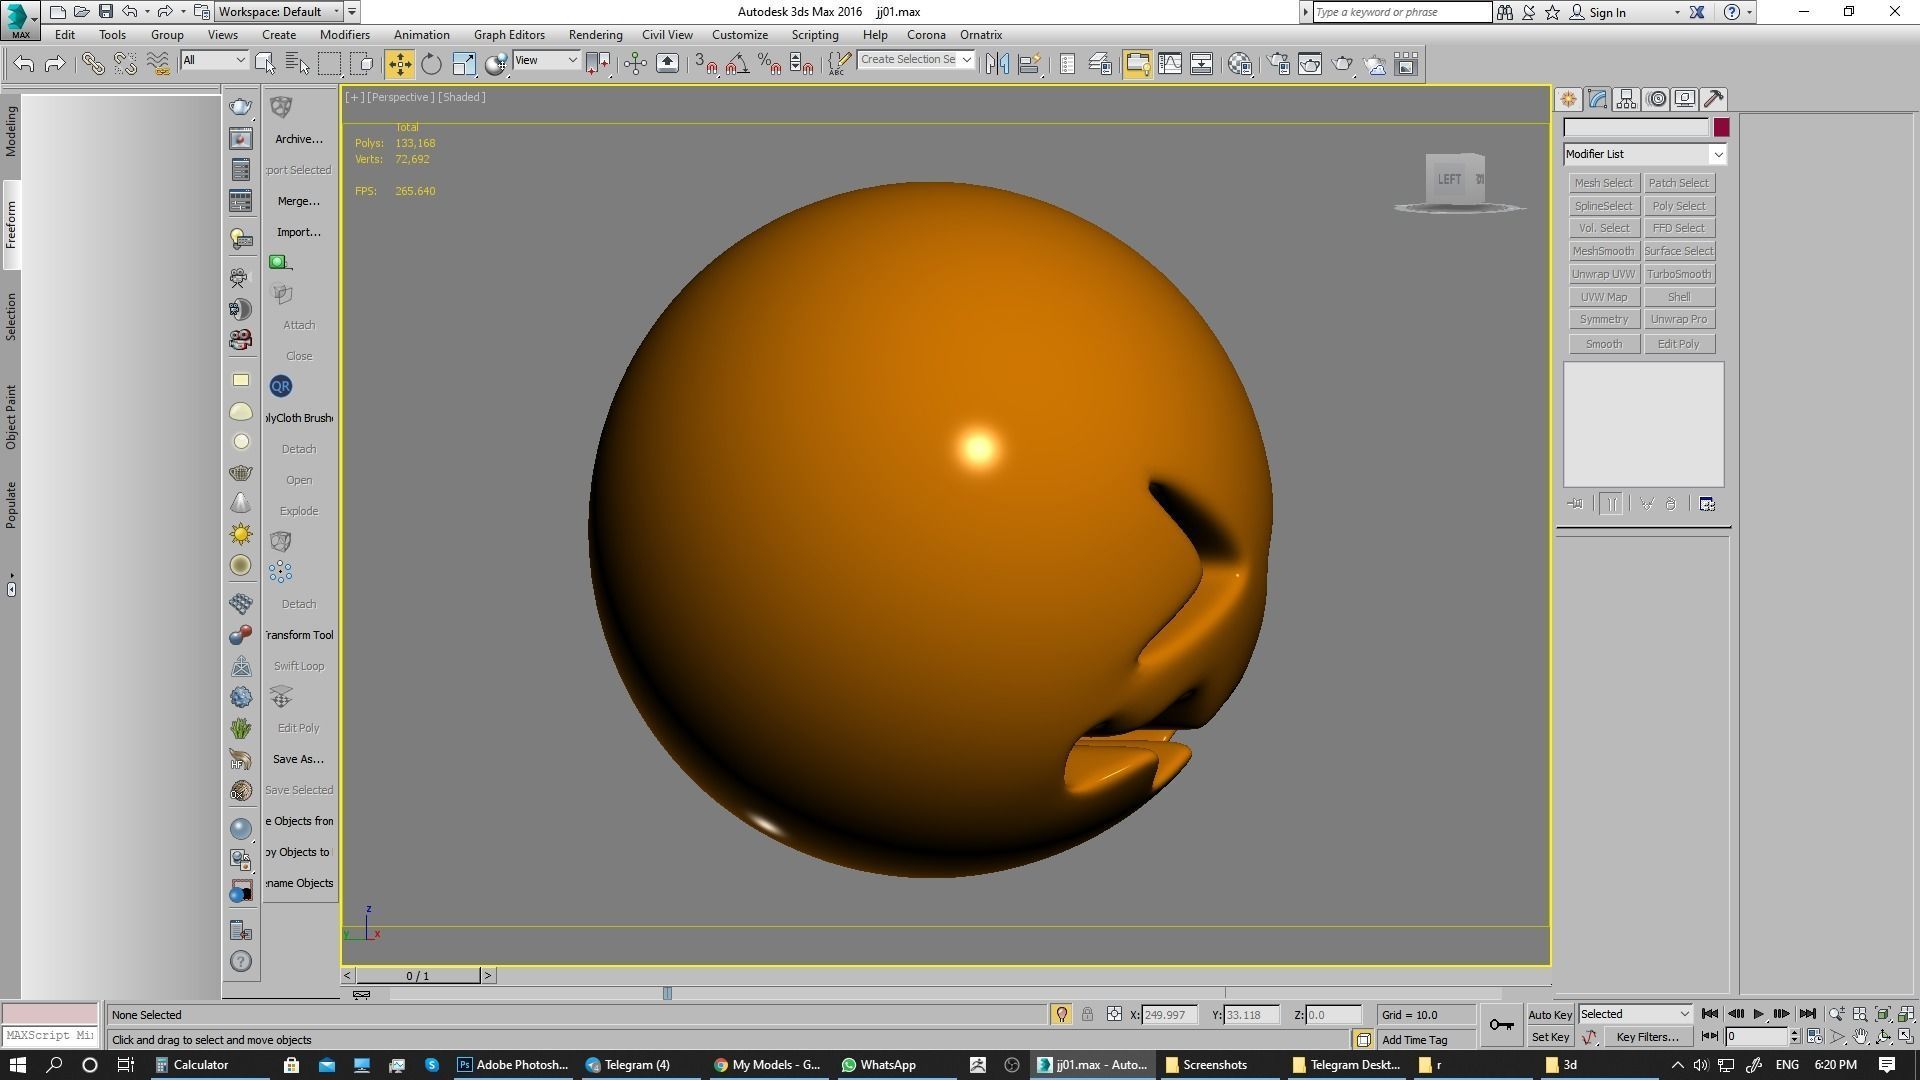This screenshot has width=1920, height=1080.
Task: Click Save As... in side panel
Action: (298, 759)
